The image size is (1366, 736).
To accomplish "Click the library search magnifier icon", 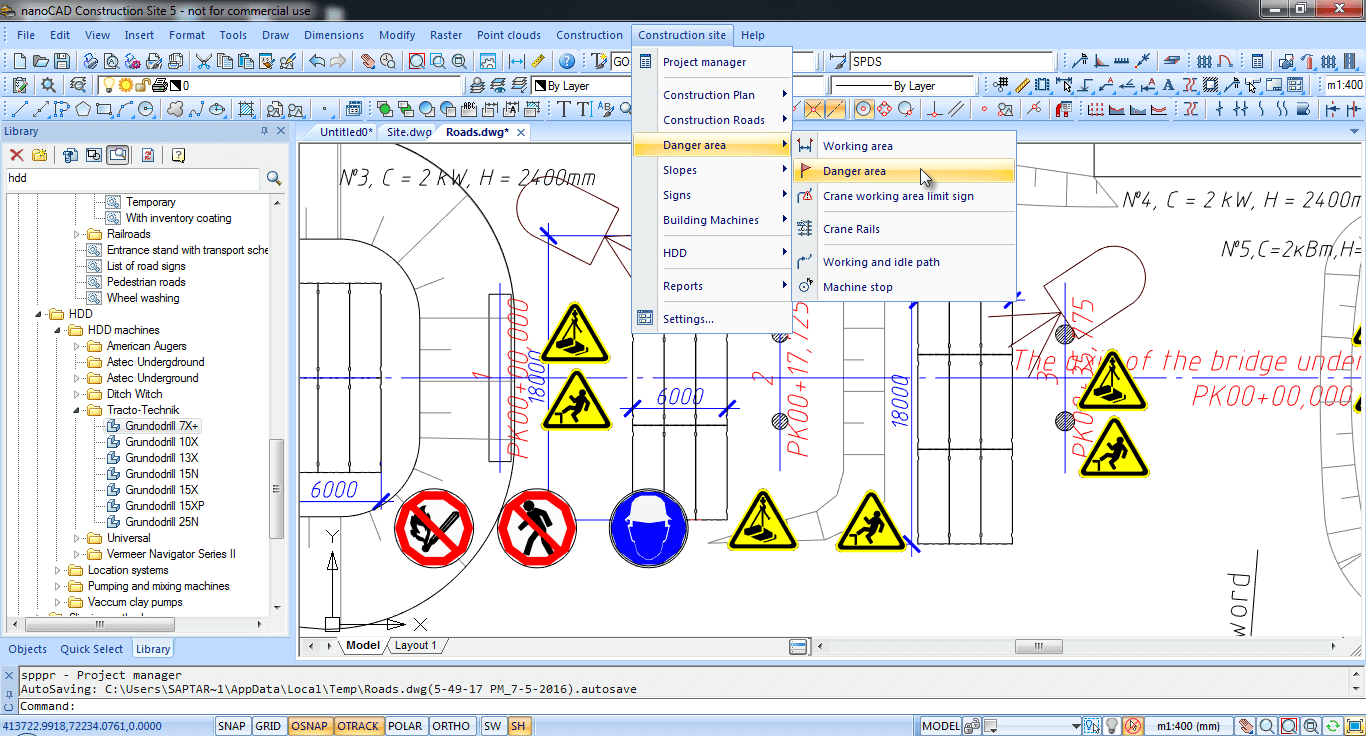I will pos(273,178).
